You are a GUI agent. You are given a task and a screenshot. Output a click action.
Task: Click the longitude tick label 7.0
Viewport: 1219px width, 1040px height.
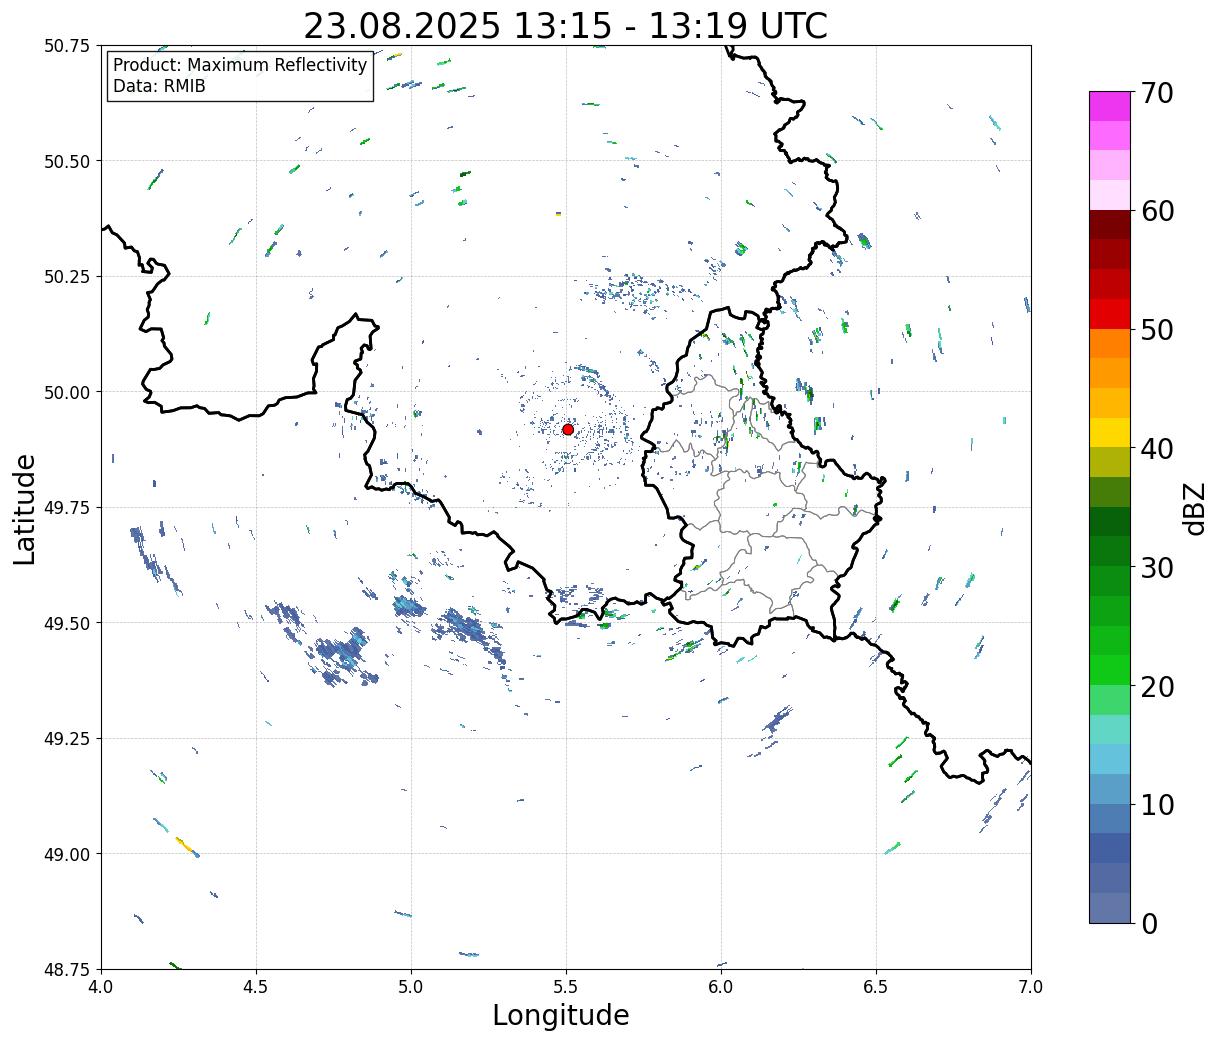pyautogui.click(x=1031, y=987)
